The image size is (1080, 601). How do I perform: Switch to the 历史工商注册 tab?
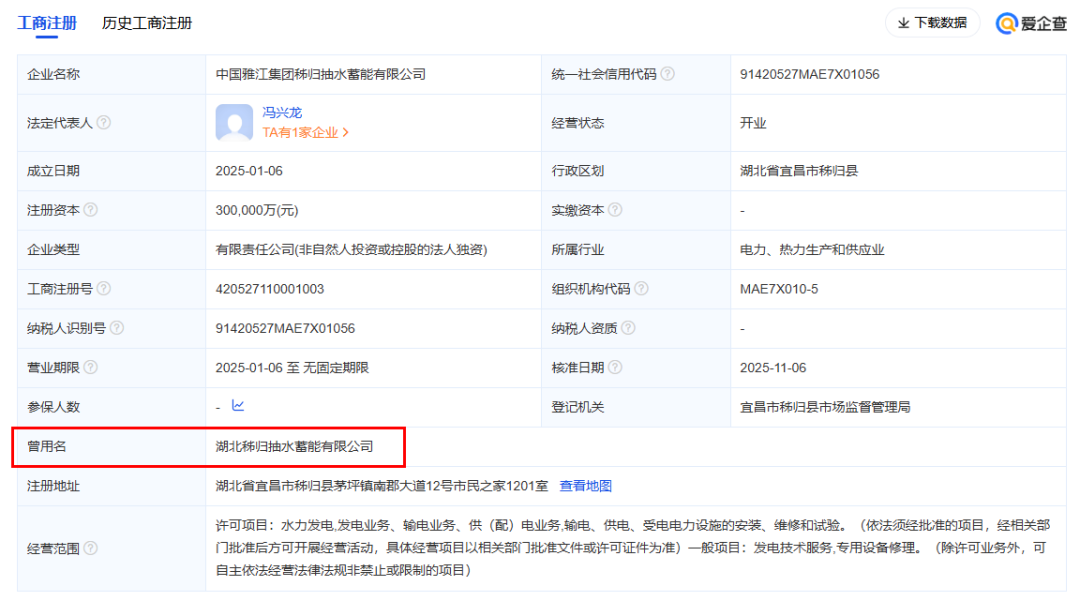(147, 23)
